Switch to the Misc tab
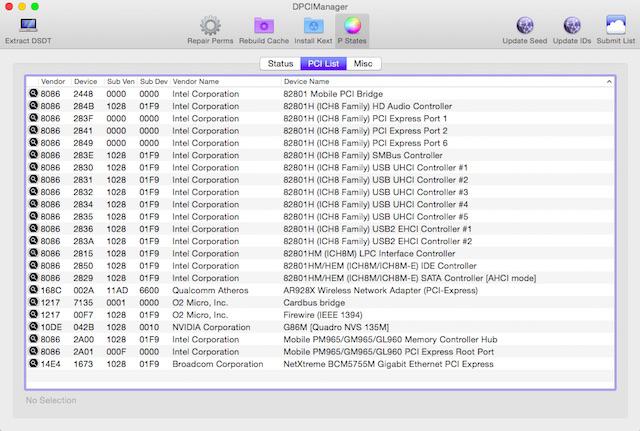The width and height of the screenshot is (640, 431). 362,64
